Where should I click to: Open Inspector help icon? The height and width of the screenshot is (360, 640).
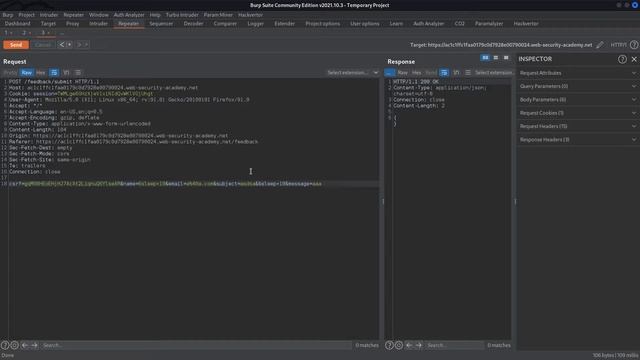[622, 59]
